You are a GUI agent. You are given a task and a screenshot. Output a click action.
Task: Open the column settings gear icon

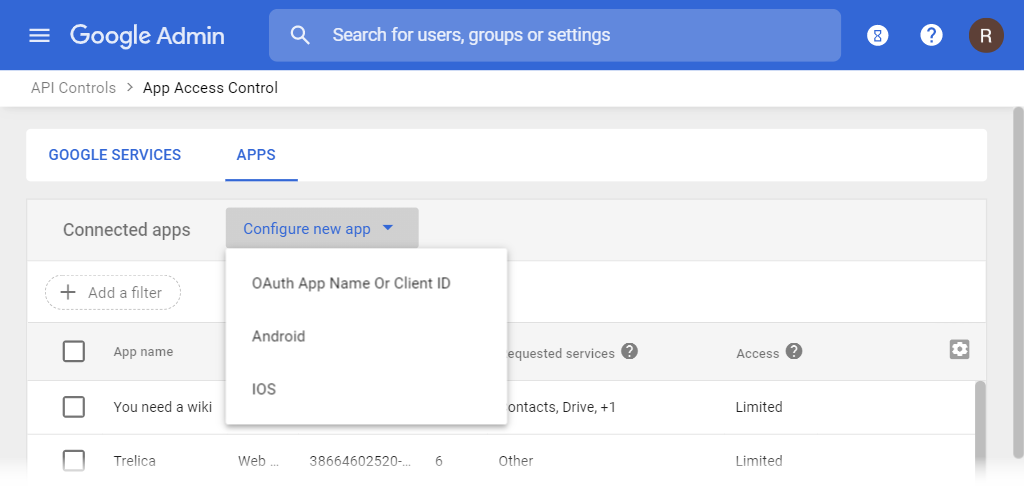tap(960, 349)
